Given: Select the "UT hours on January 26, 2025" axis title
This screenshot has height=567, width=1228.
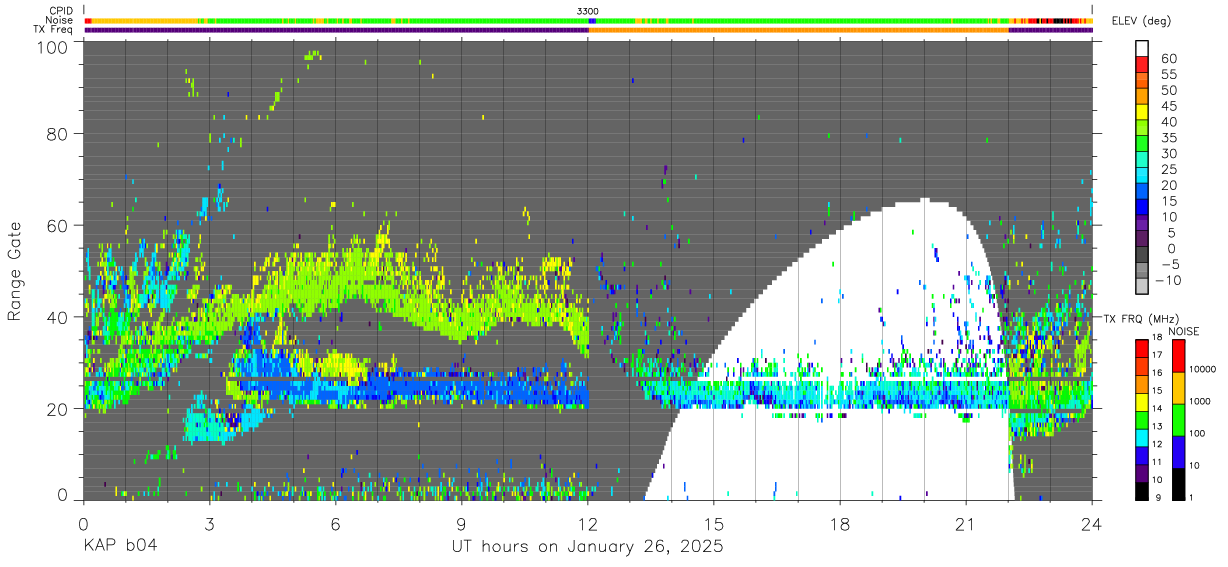Looking at the screenshot, I should (588, 547).
